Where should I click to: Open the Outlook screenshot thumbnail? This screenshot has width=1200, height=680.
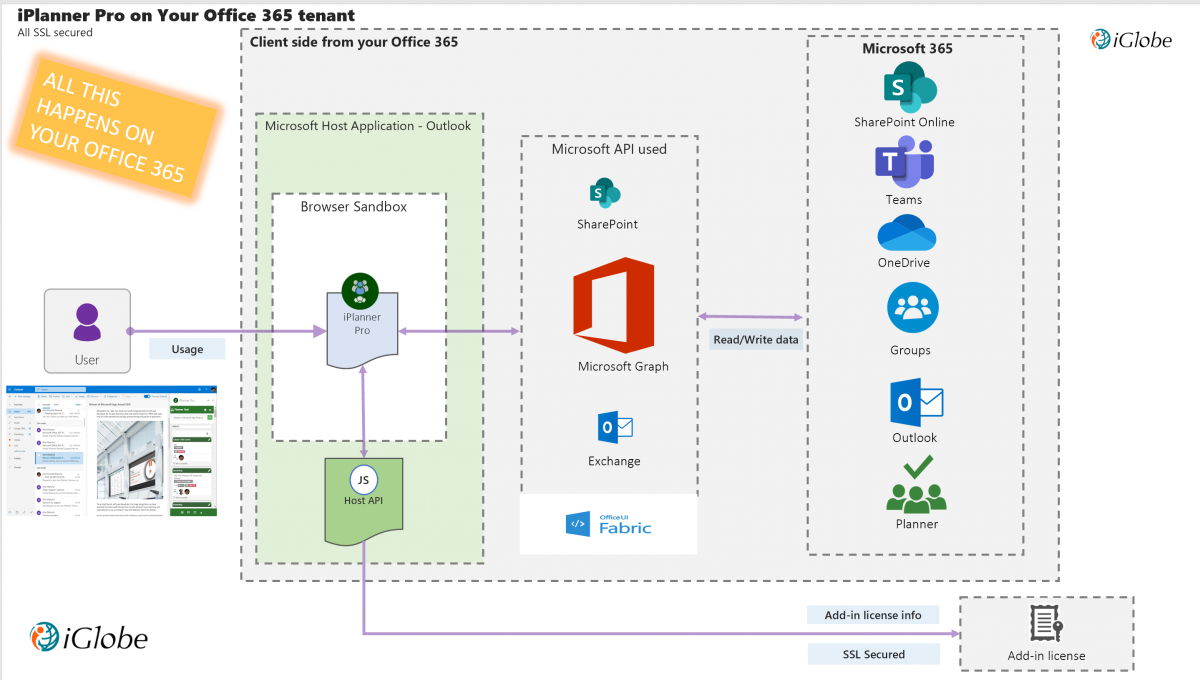[111, 450]
